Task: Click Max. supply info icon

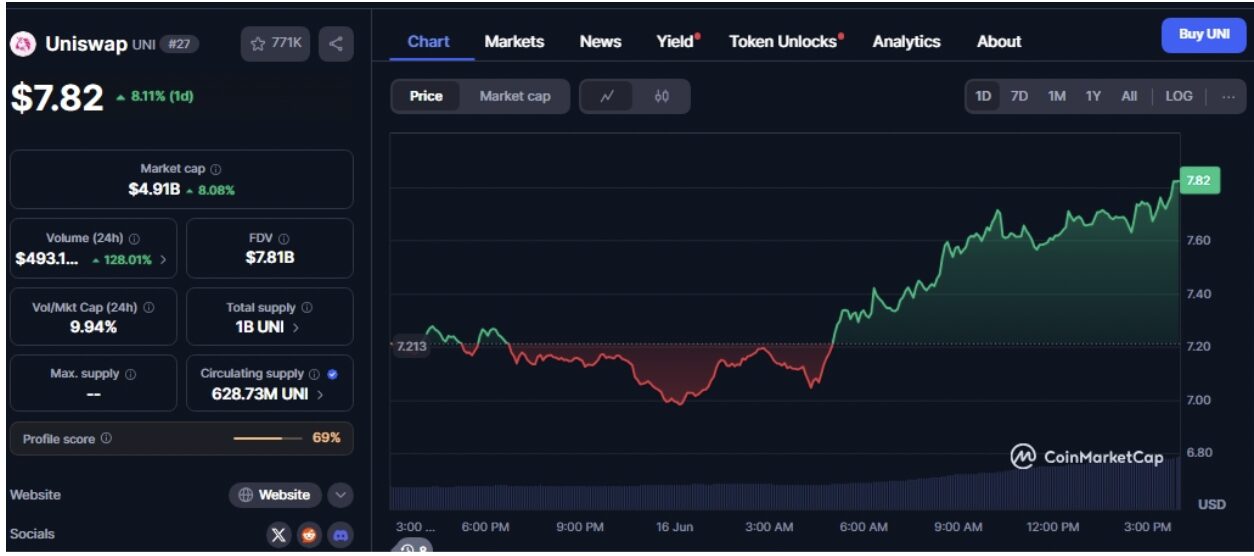Action: (x=131, y=374)
